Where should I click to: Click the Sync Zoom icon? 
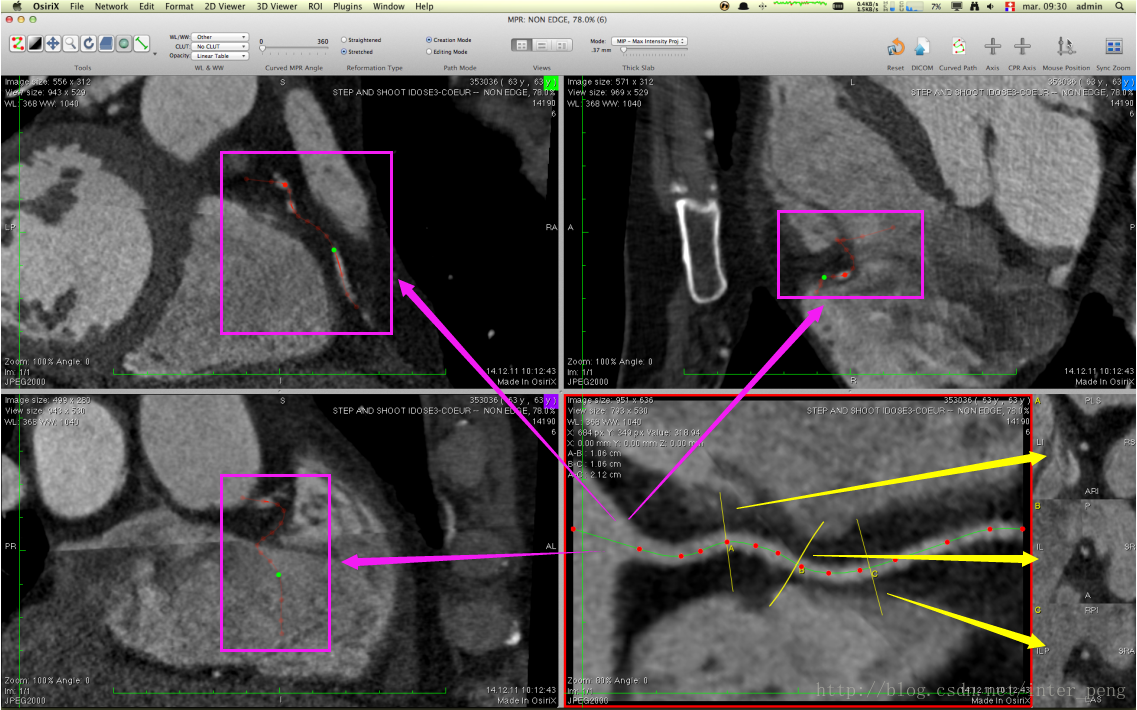1113,47
